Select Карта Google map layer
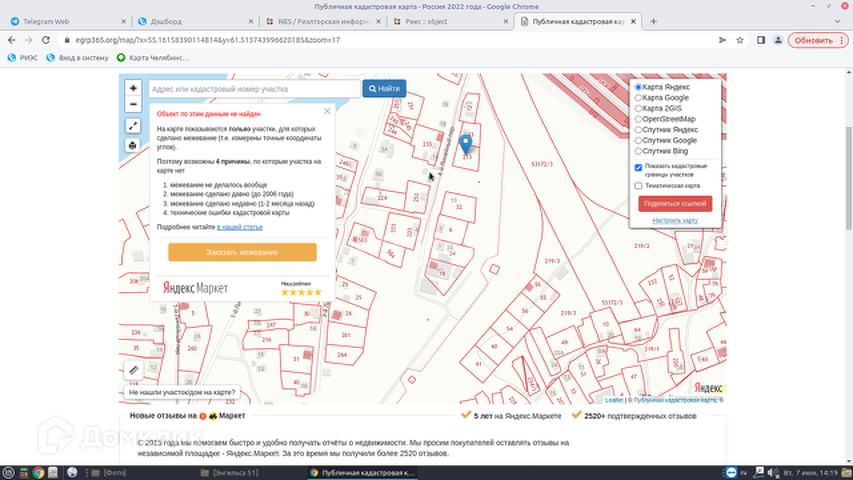Viewport: 853px width, 480px height. (x=638, y=98)
